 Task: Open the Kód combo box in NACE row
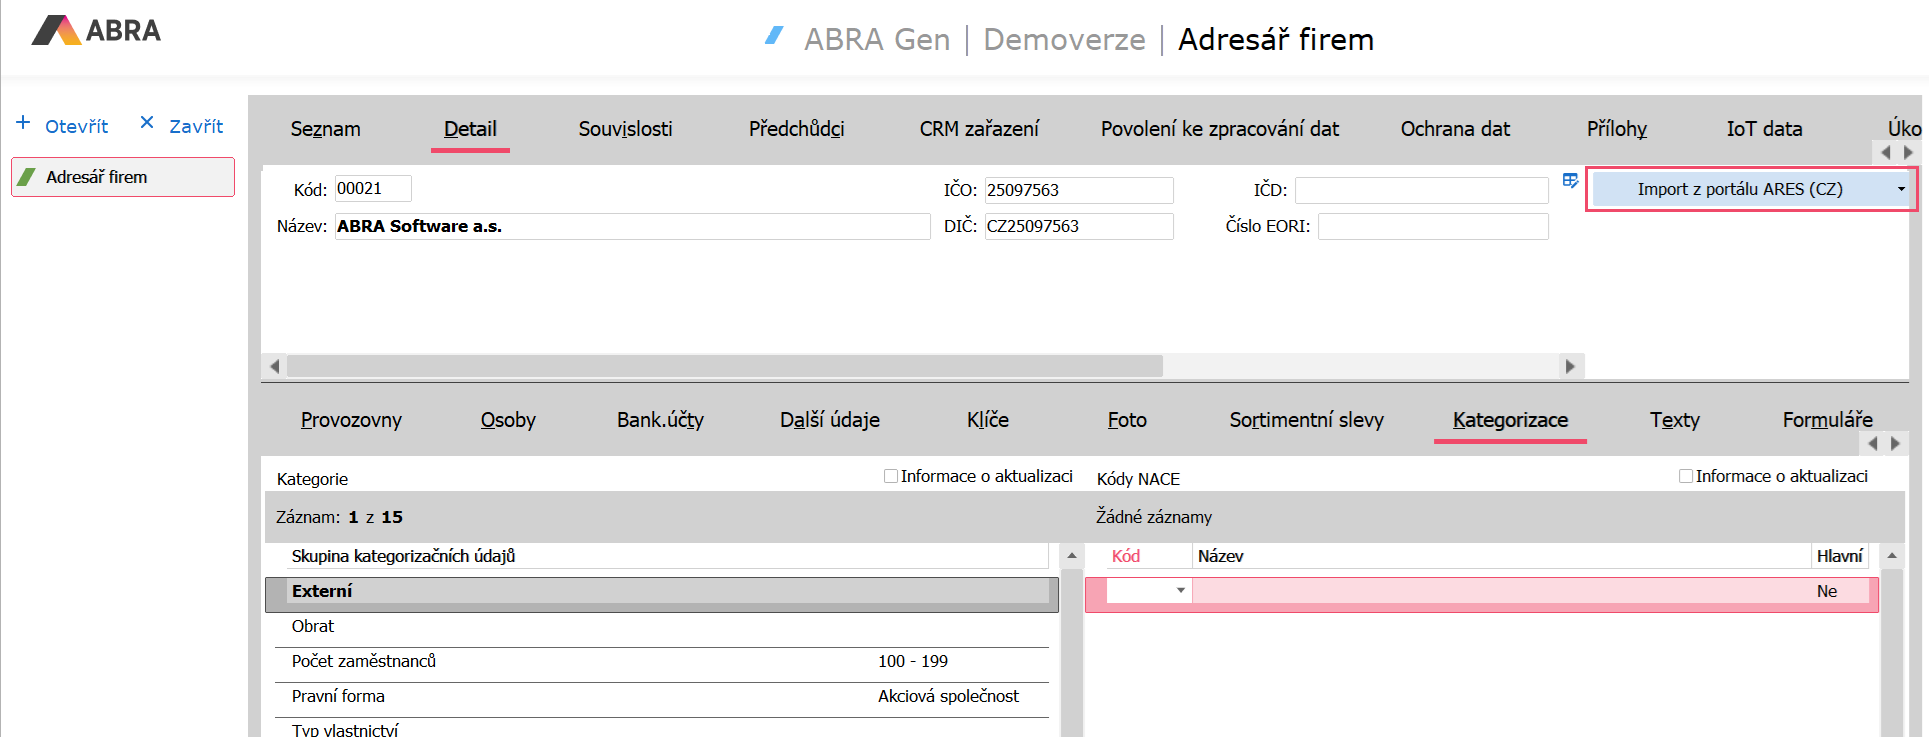(x=1180, y=591)
